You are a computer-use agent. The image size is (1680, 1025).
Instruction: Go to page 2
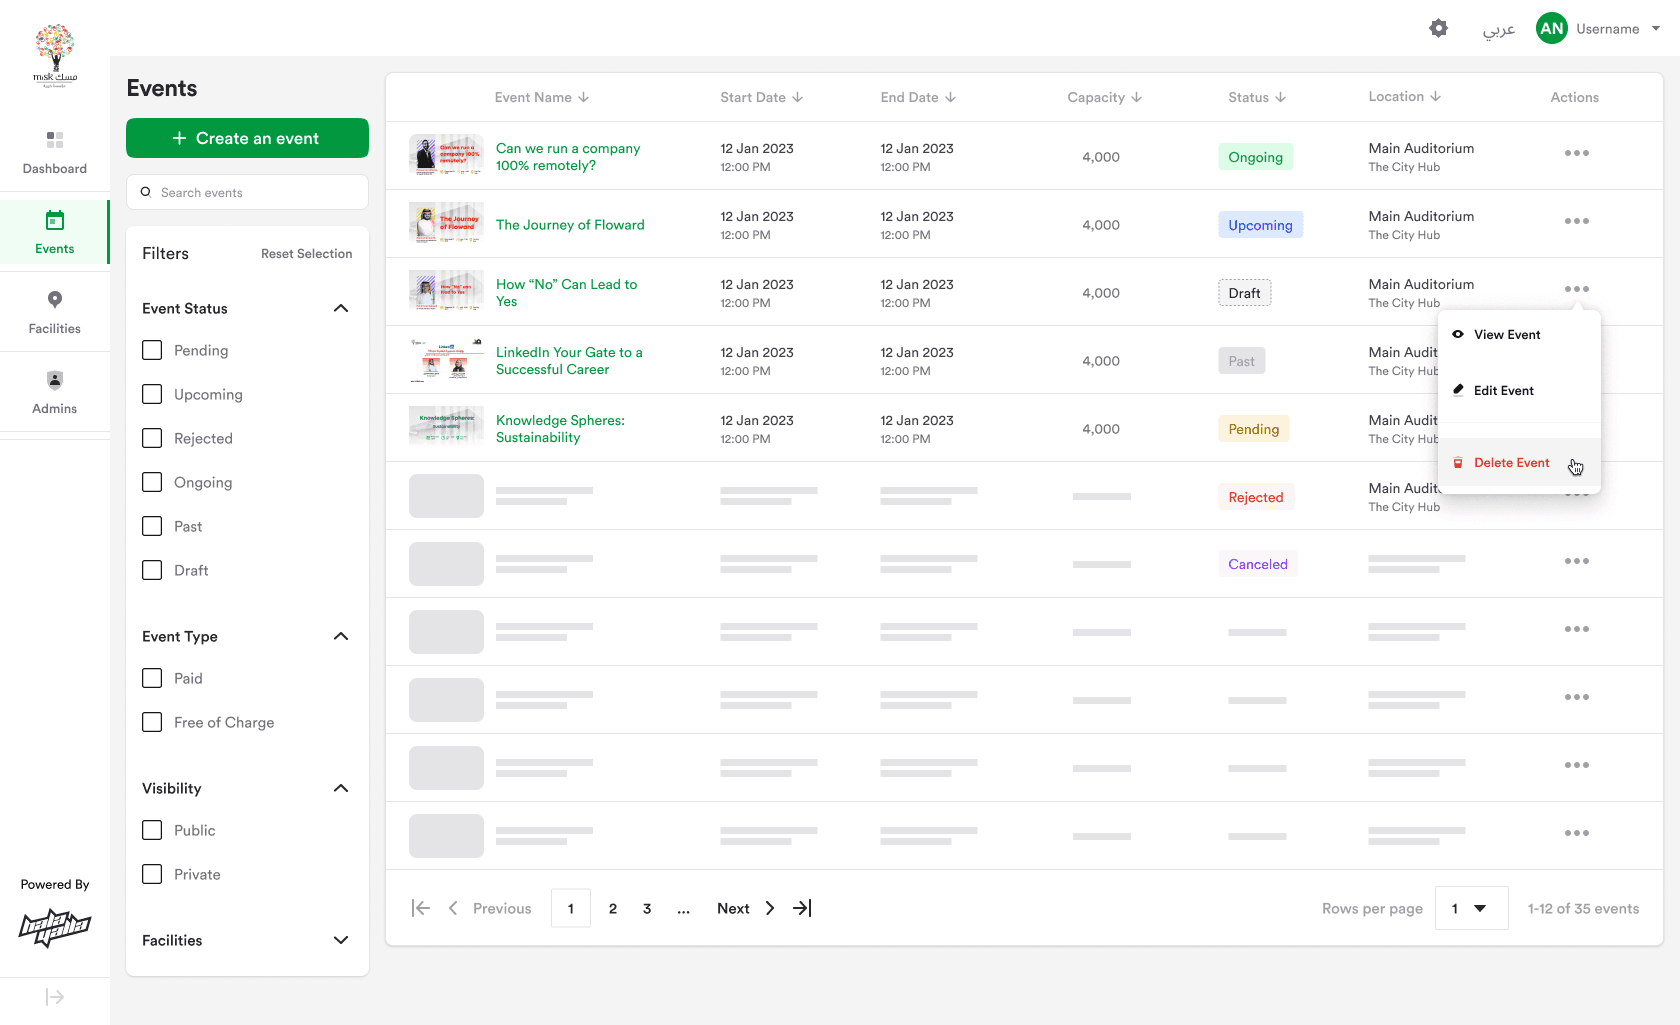pos(613,908)
